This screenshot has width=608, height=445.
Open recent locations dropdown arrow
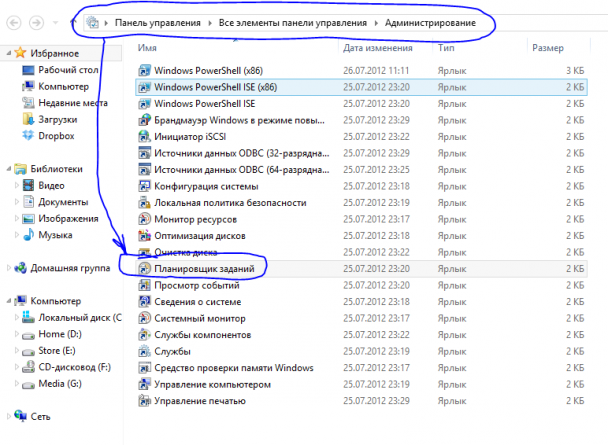pyautogui.click(x=55, y=23)
